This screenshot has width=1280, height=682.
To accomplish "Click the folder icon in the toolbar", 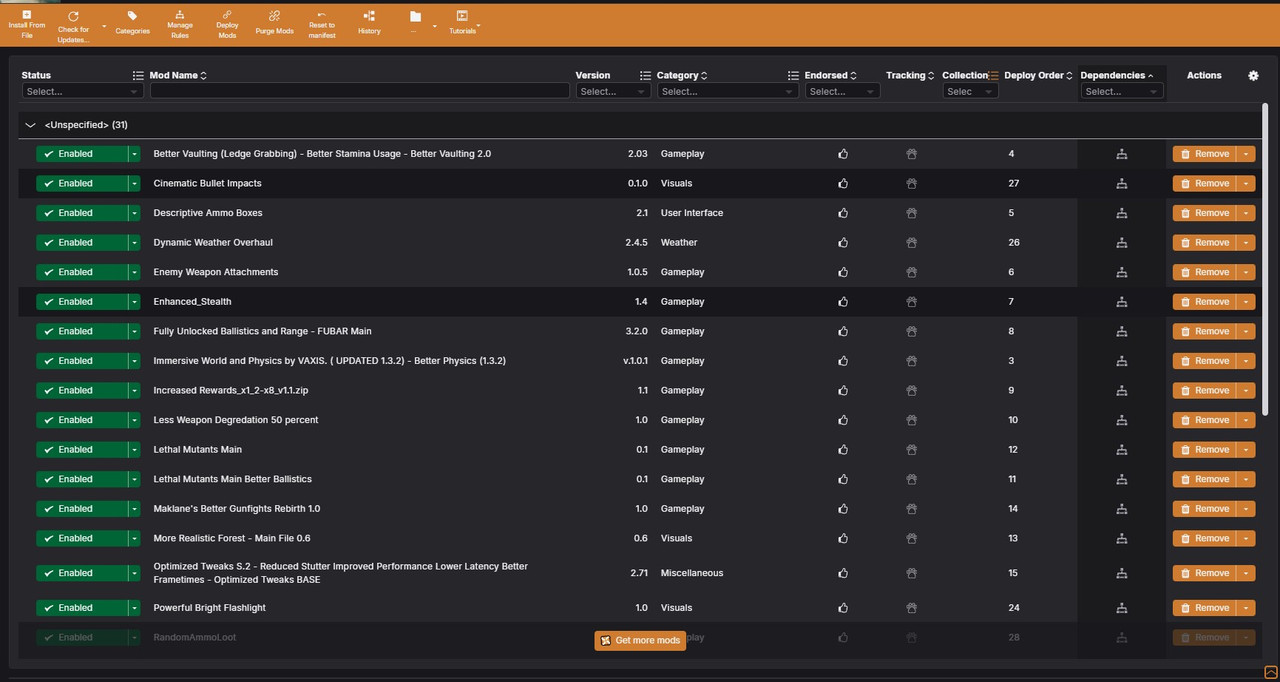I will pos(416,16).
